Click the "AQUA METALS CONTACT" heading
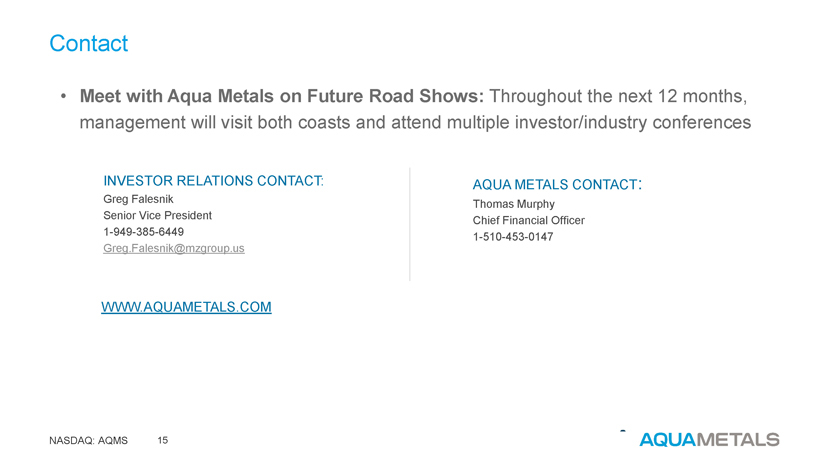The image size is (820, 461). 556,185
